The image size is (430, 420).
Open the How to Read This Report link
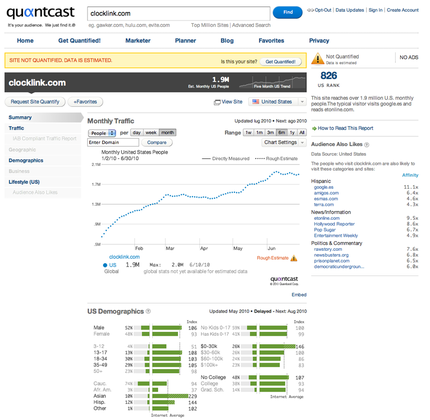pyautogui.click(x=345, y=128)
